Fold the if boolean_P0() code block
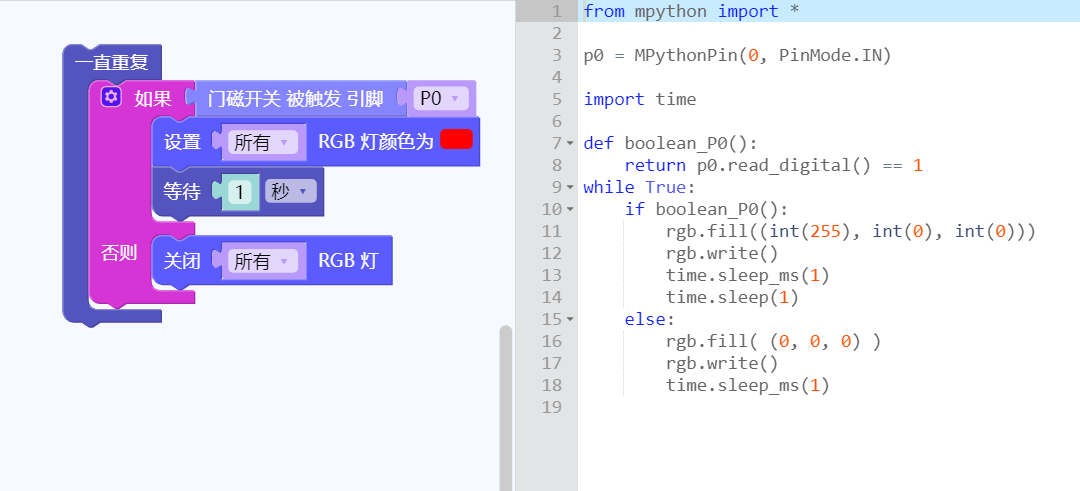Screen dimensions: 1080x491 point(570,209)
